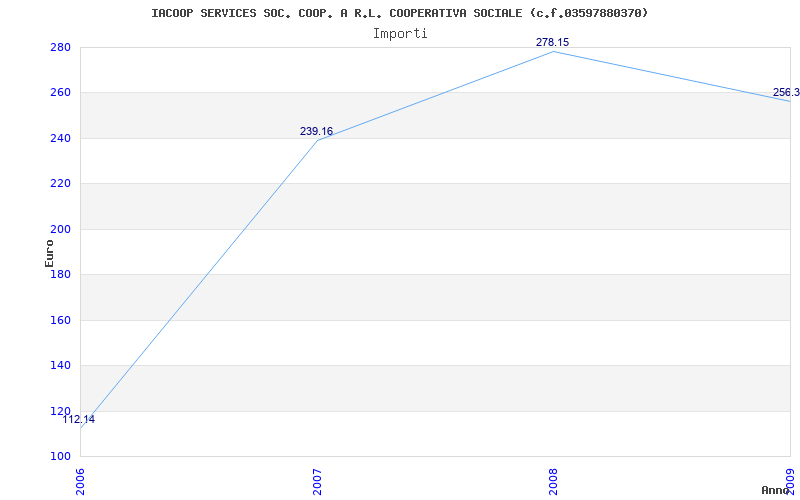Select the 2006 x-axis label

(x=81, y=482)
